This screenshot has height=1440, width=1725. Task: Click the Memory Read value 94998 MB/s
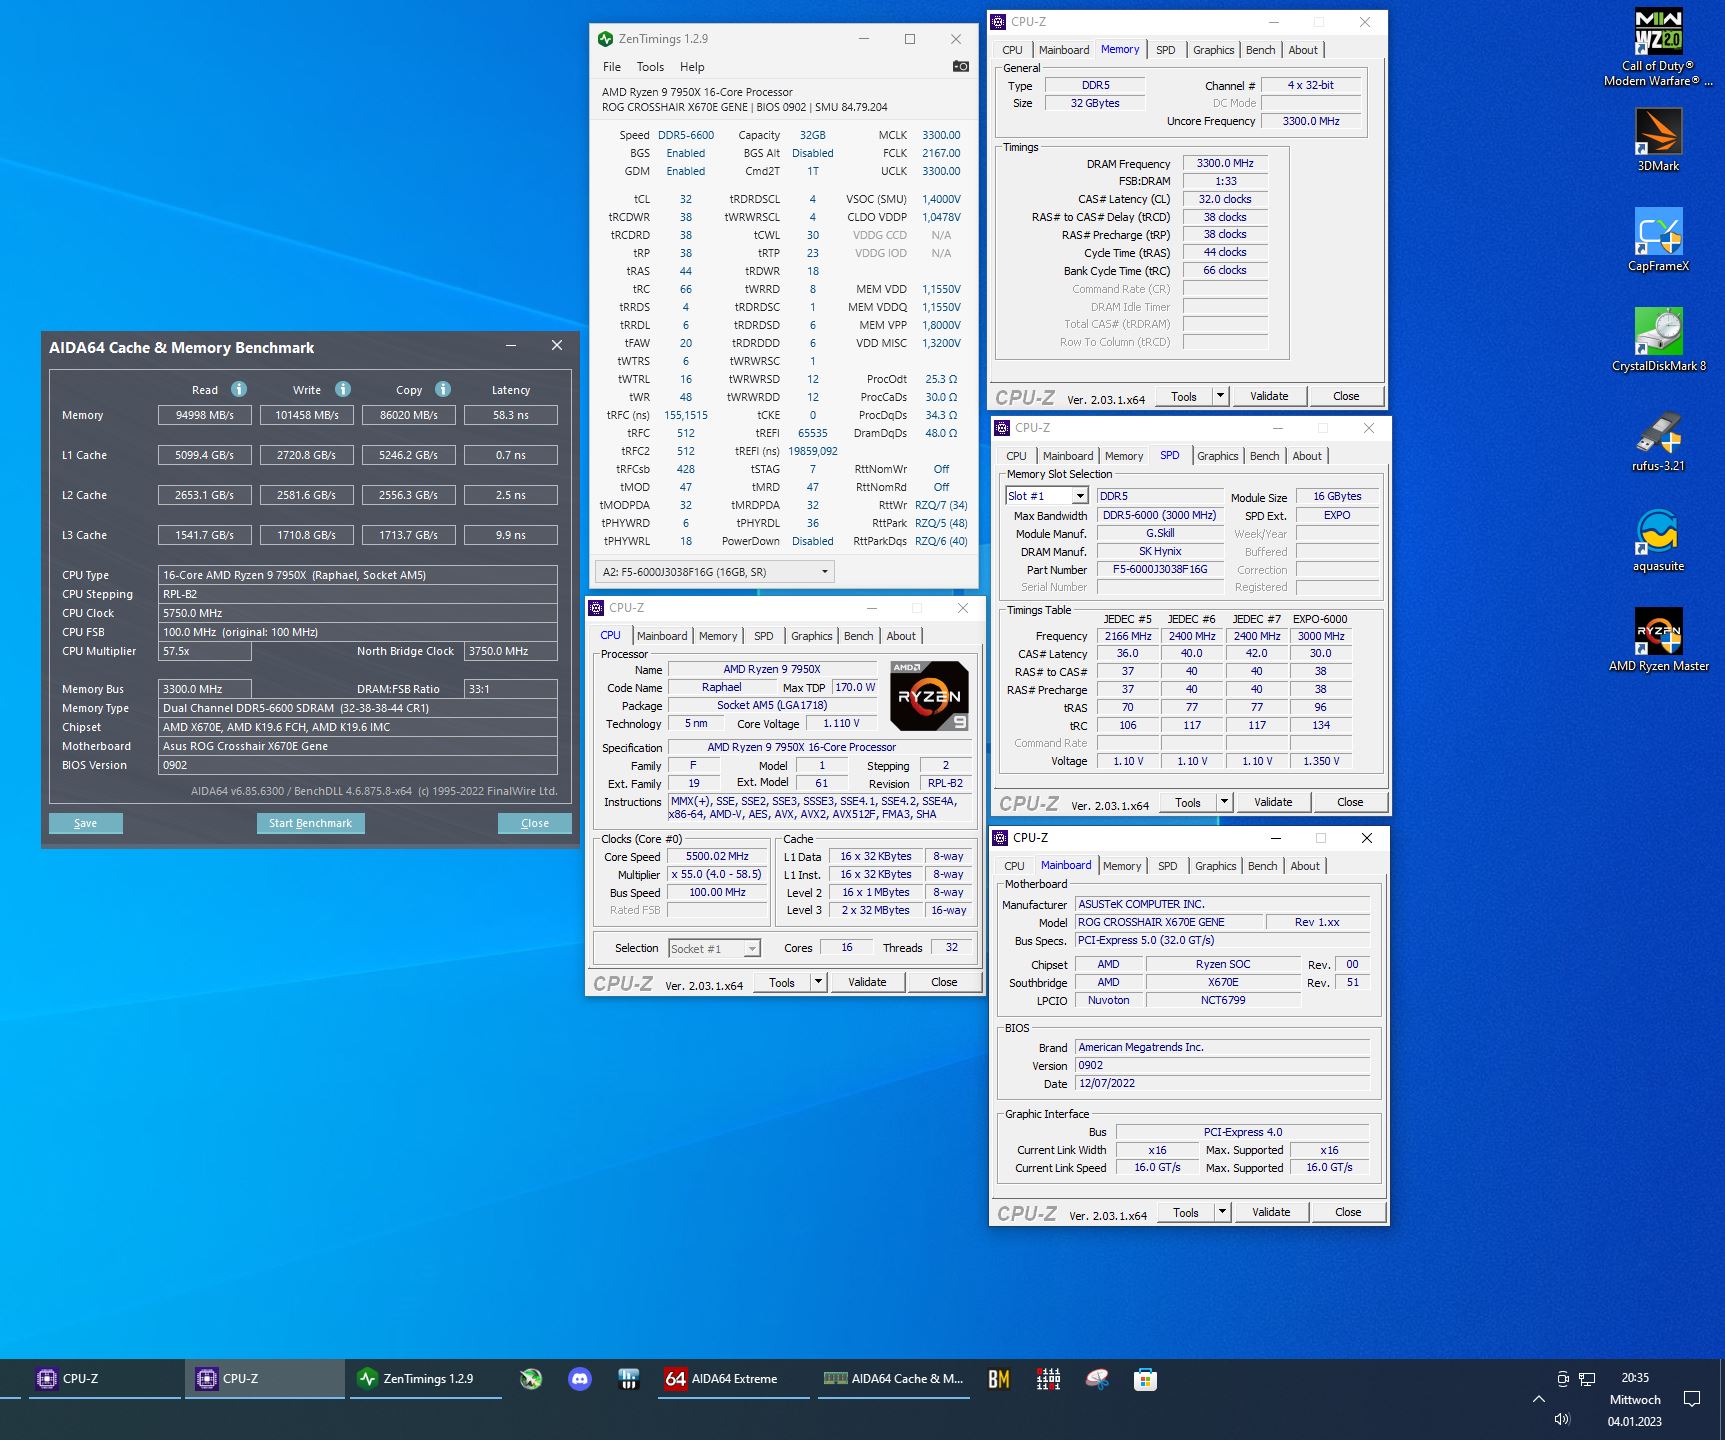pyautogui.click(x=205, y=415)
